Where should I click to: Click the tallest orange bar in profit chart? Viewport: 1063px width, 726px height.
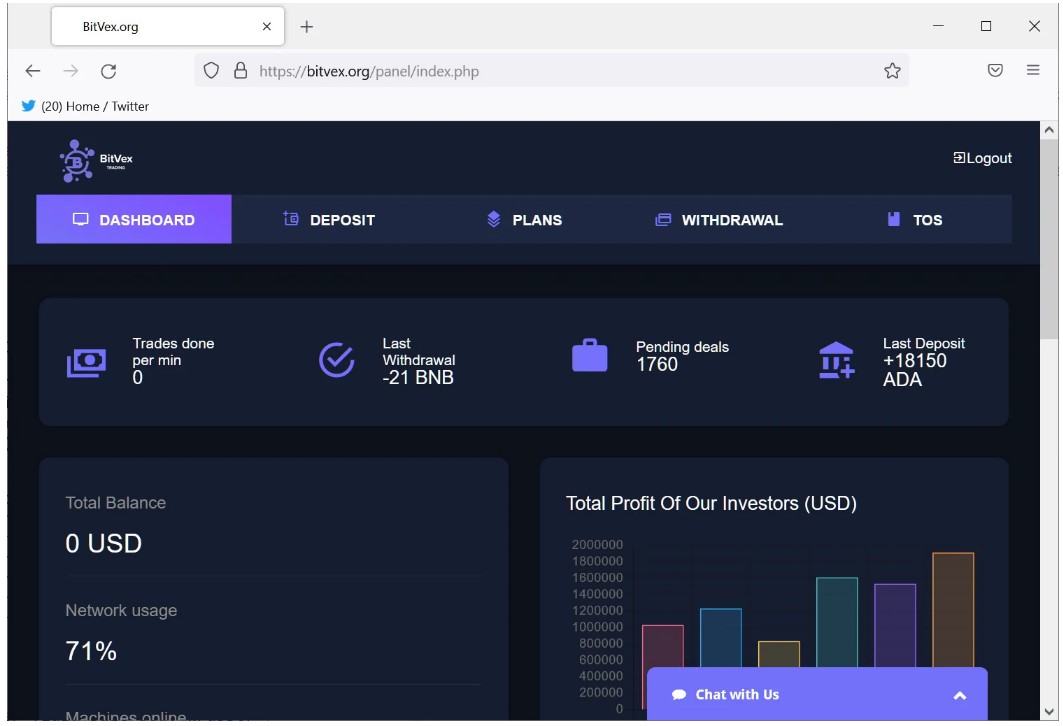[x=952, y=610]
